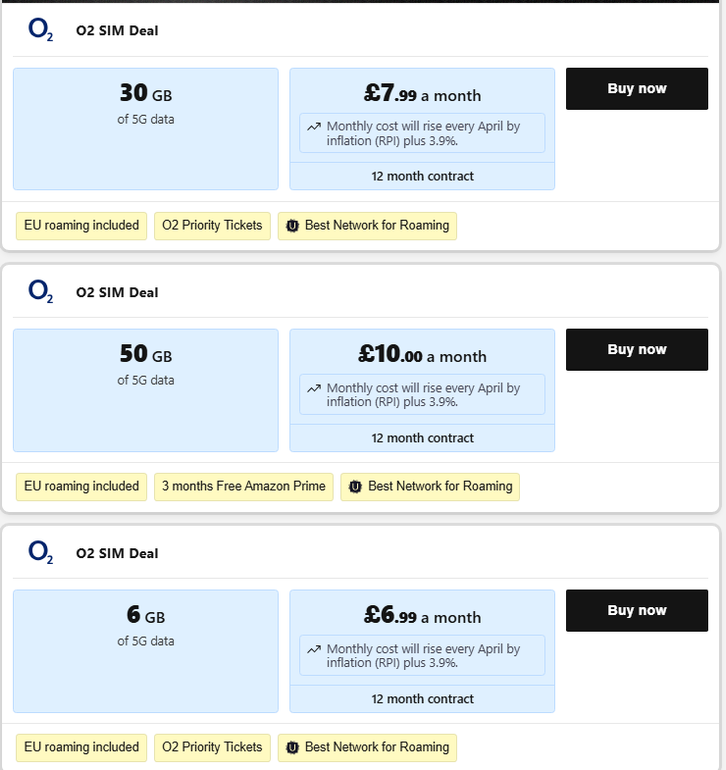The width and height of the screenshot is (726, 770).
Task: Select the 50 GB of 5G data panel
Action: (x=145, y=389)
